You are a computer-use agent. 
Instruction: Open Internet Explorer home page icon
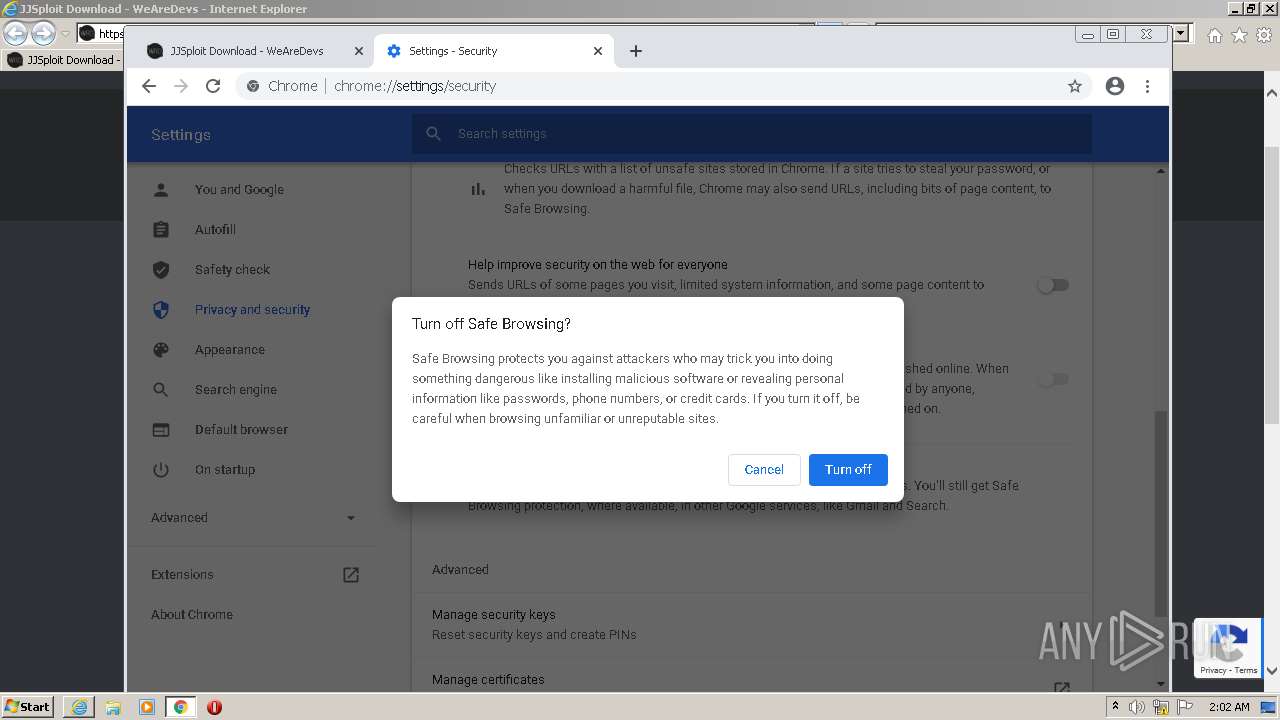tap(1215, 35)
